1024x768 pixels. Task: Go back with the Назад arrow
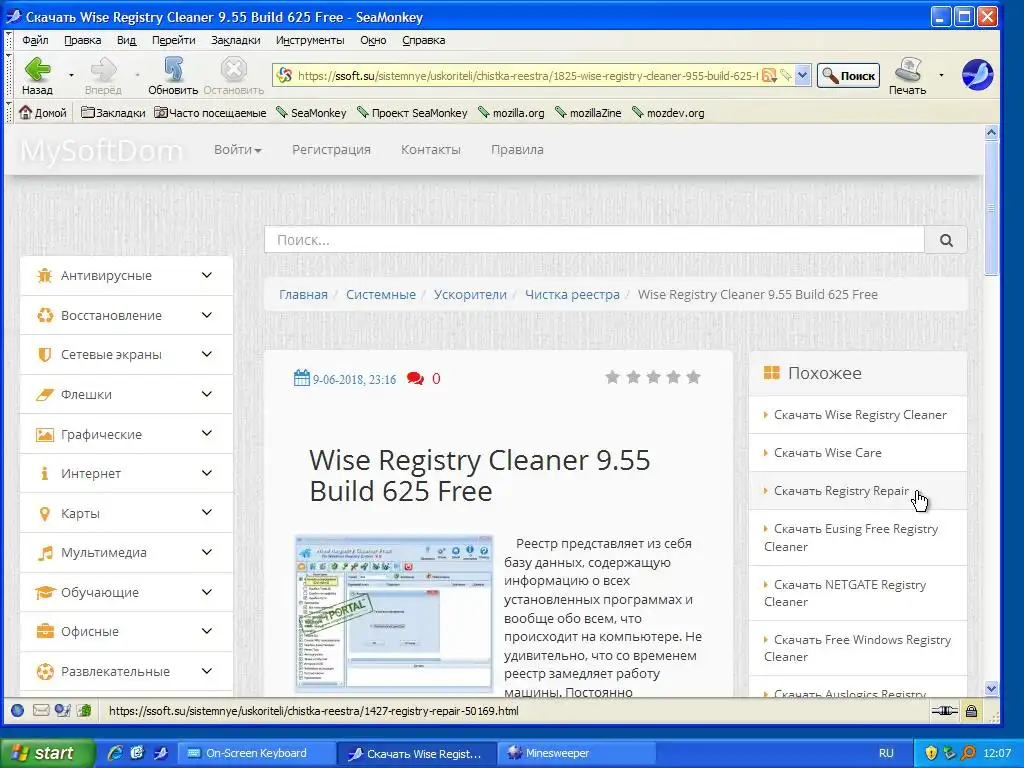[37, 69]
